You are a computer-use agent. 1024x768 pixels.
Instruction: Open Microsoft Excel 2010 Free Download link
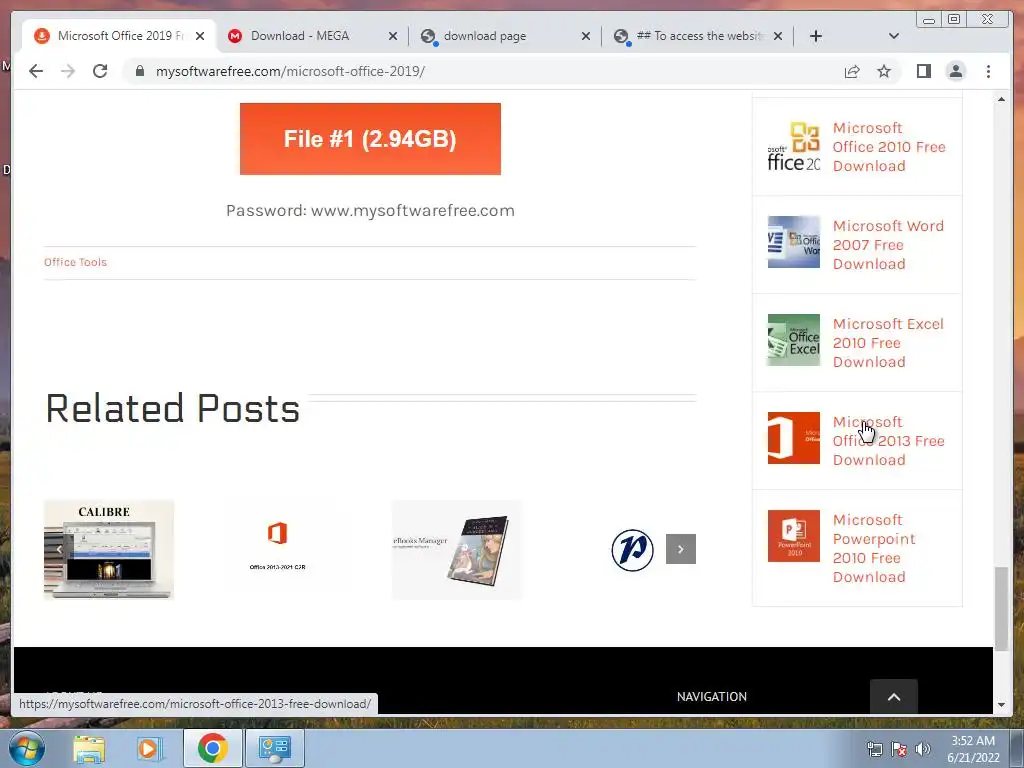[x=888, y=343]
